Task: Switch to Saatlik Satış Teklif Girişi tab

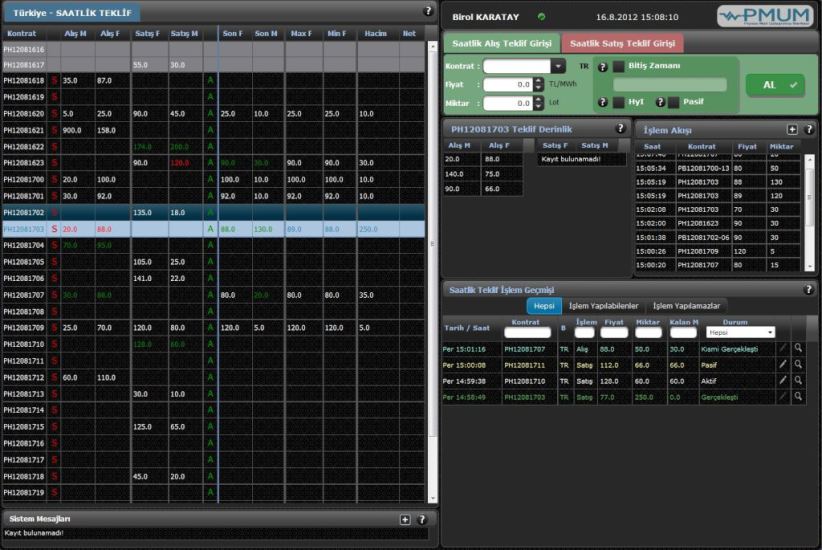Action: [x=622, y=44]
